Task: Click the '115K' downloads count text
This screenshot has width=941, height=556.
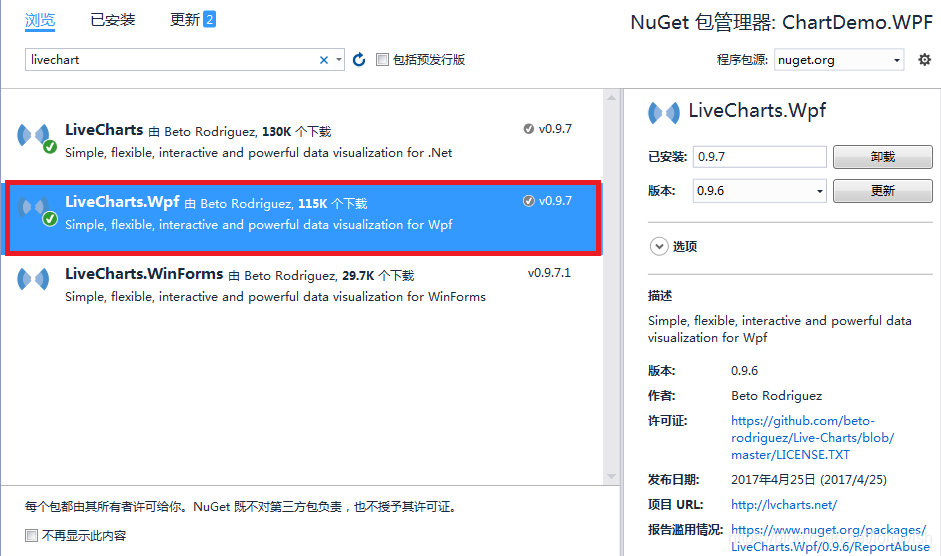Action: [x=312, y=204]
